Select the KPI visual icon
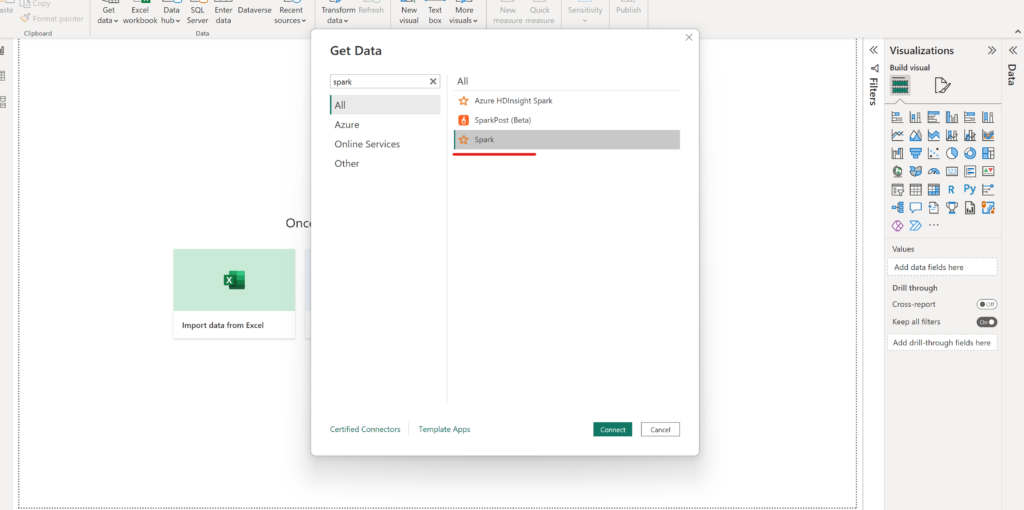The image size is (1024, 510). [988, 172]
